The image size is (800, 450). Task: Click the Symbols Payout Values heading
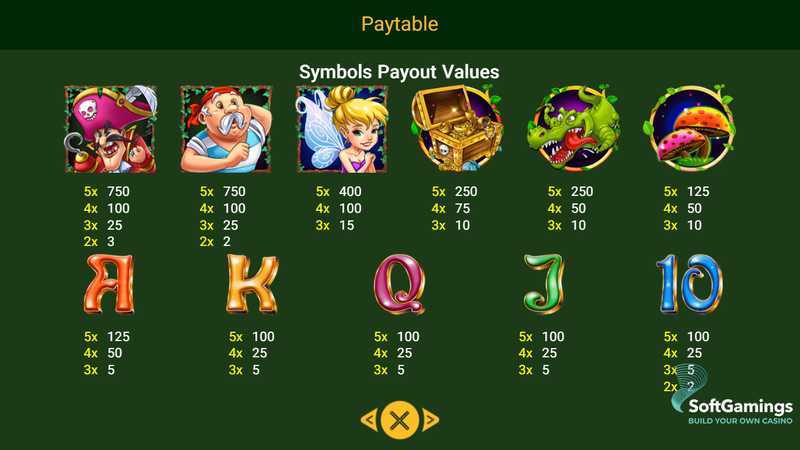point(399,72)
